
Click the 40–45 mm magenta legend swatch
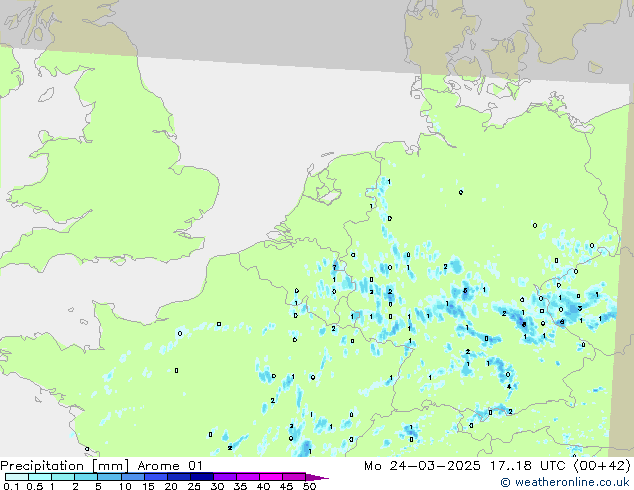click(x=271, y=477)
